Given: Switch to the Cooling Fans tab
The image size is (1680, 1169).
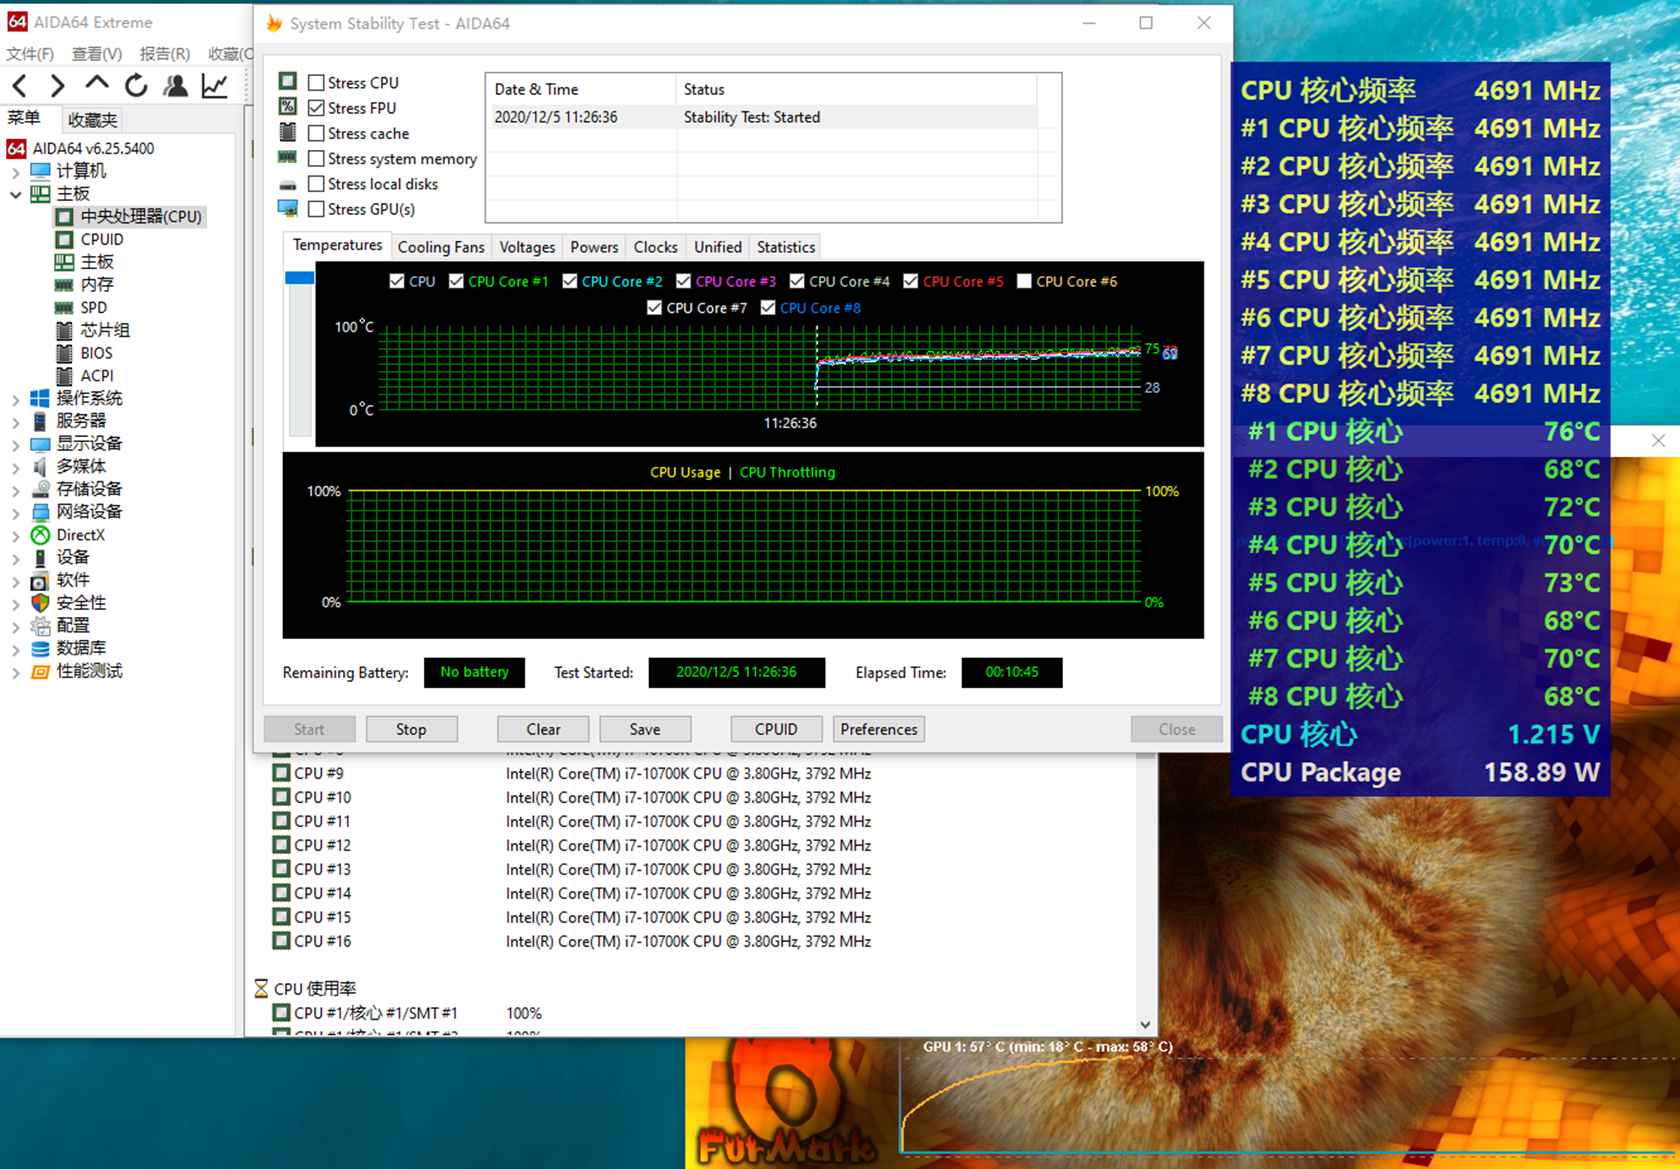Looking at the screenshot, I should pyautogui.click(x=440, y=247).
